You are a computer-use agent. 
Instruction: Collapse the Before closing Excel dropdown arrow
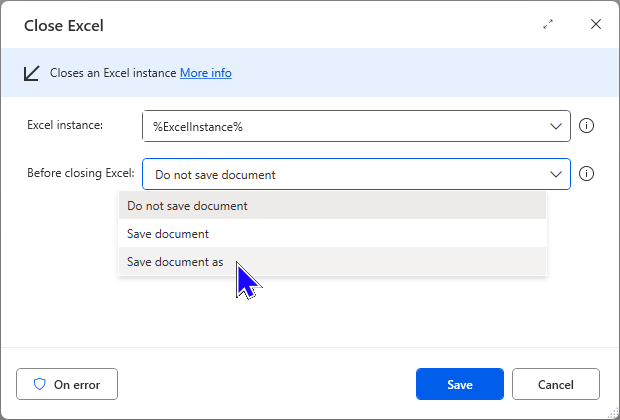[x=556, y=174]
